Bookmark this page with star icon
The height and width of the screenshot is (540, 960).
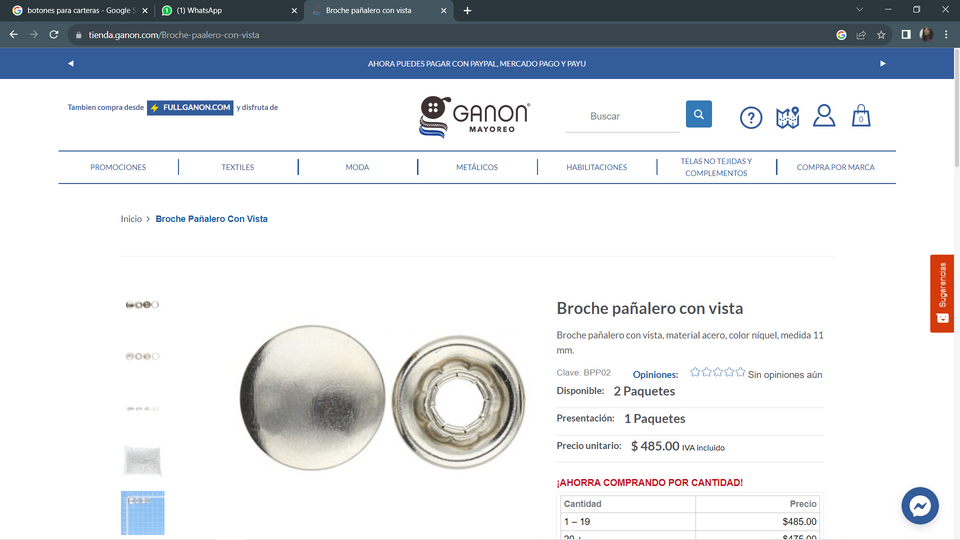881,35
